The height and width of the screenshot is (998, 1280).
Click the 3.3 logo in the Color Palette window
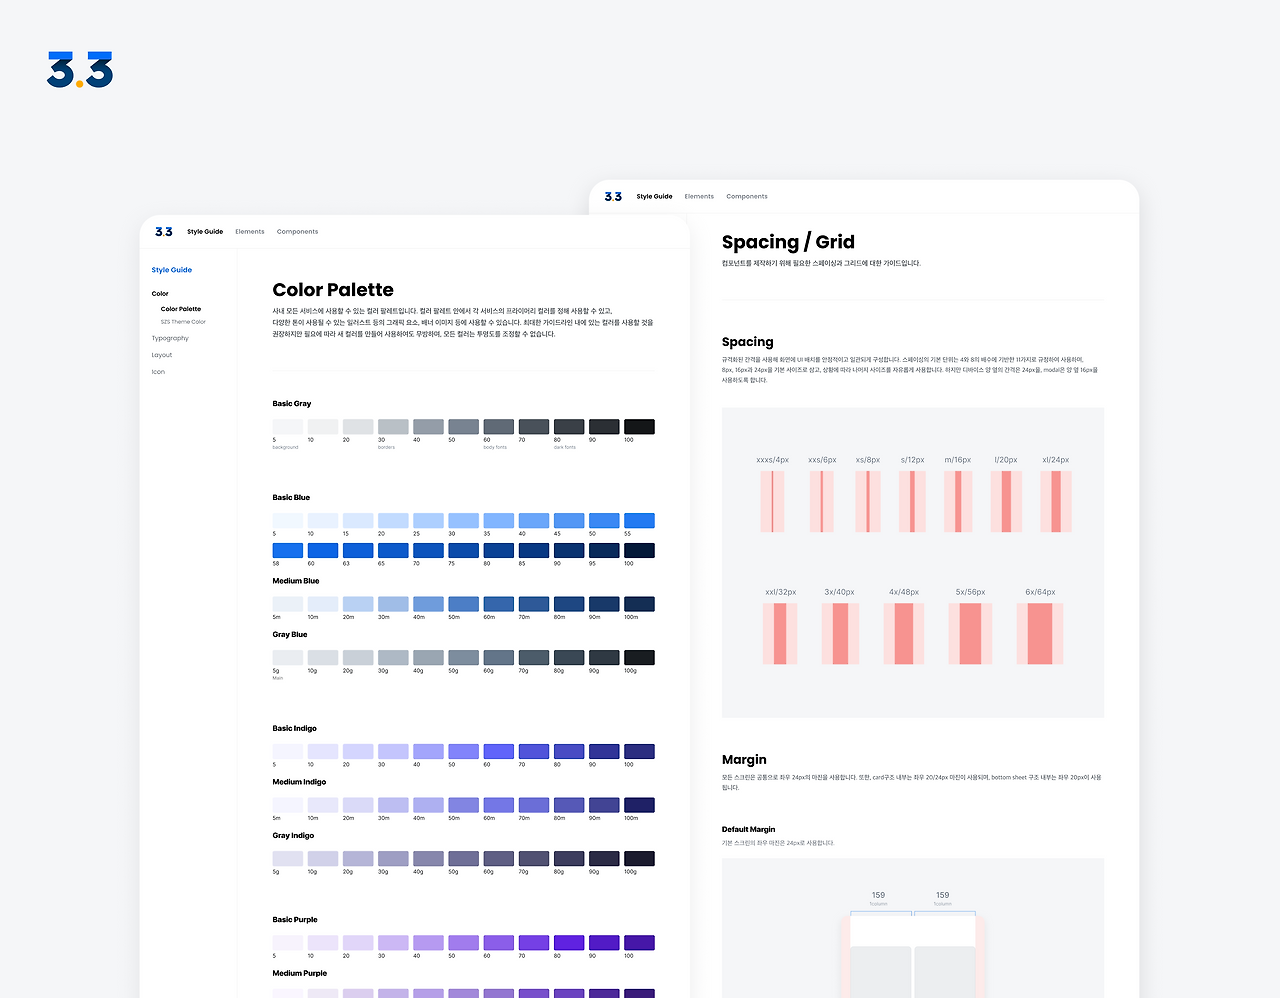pos(164,232)
